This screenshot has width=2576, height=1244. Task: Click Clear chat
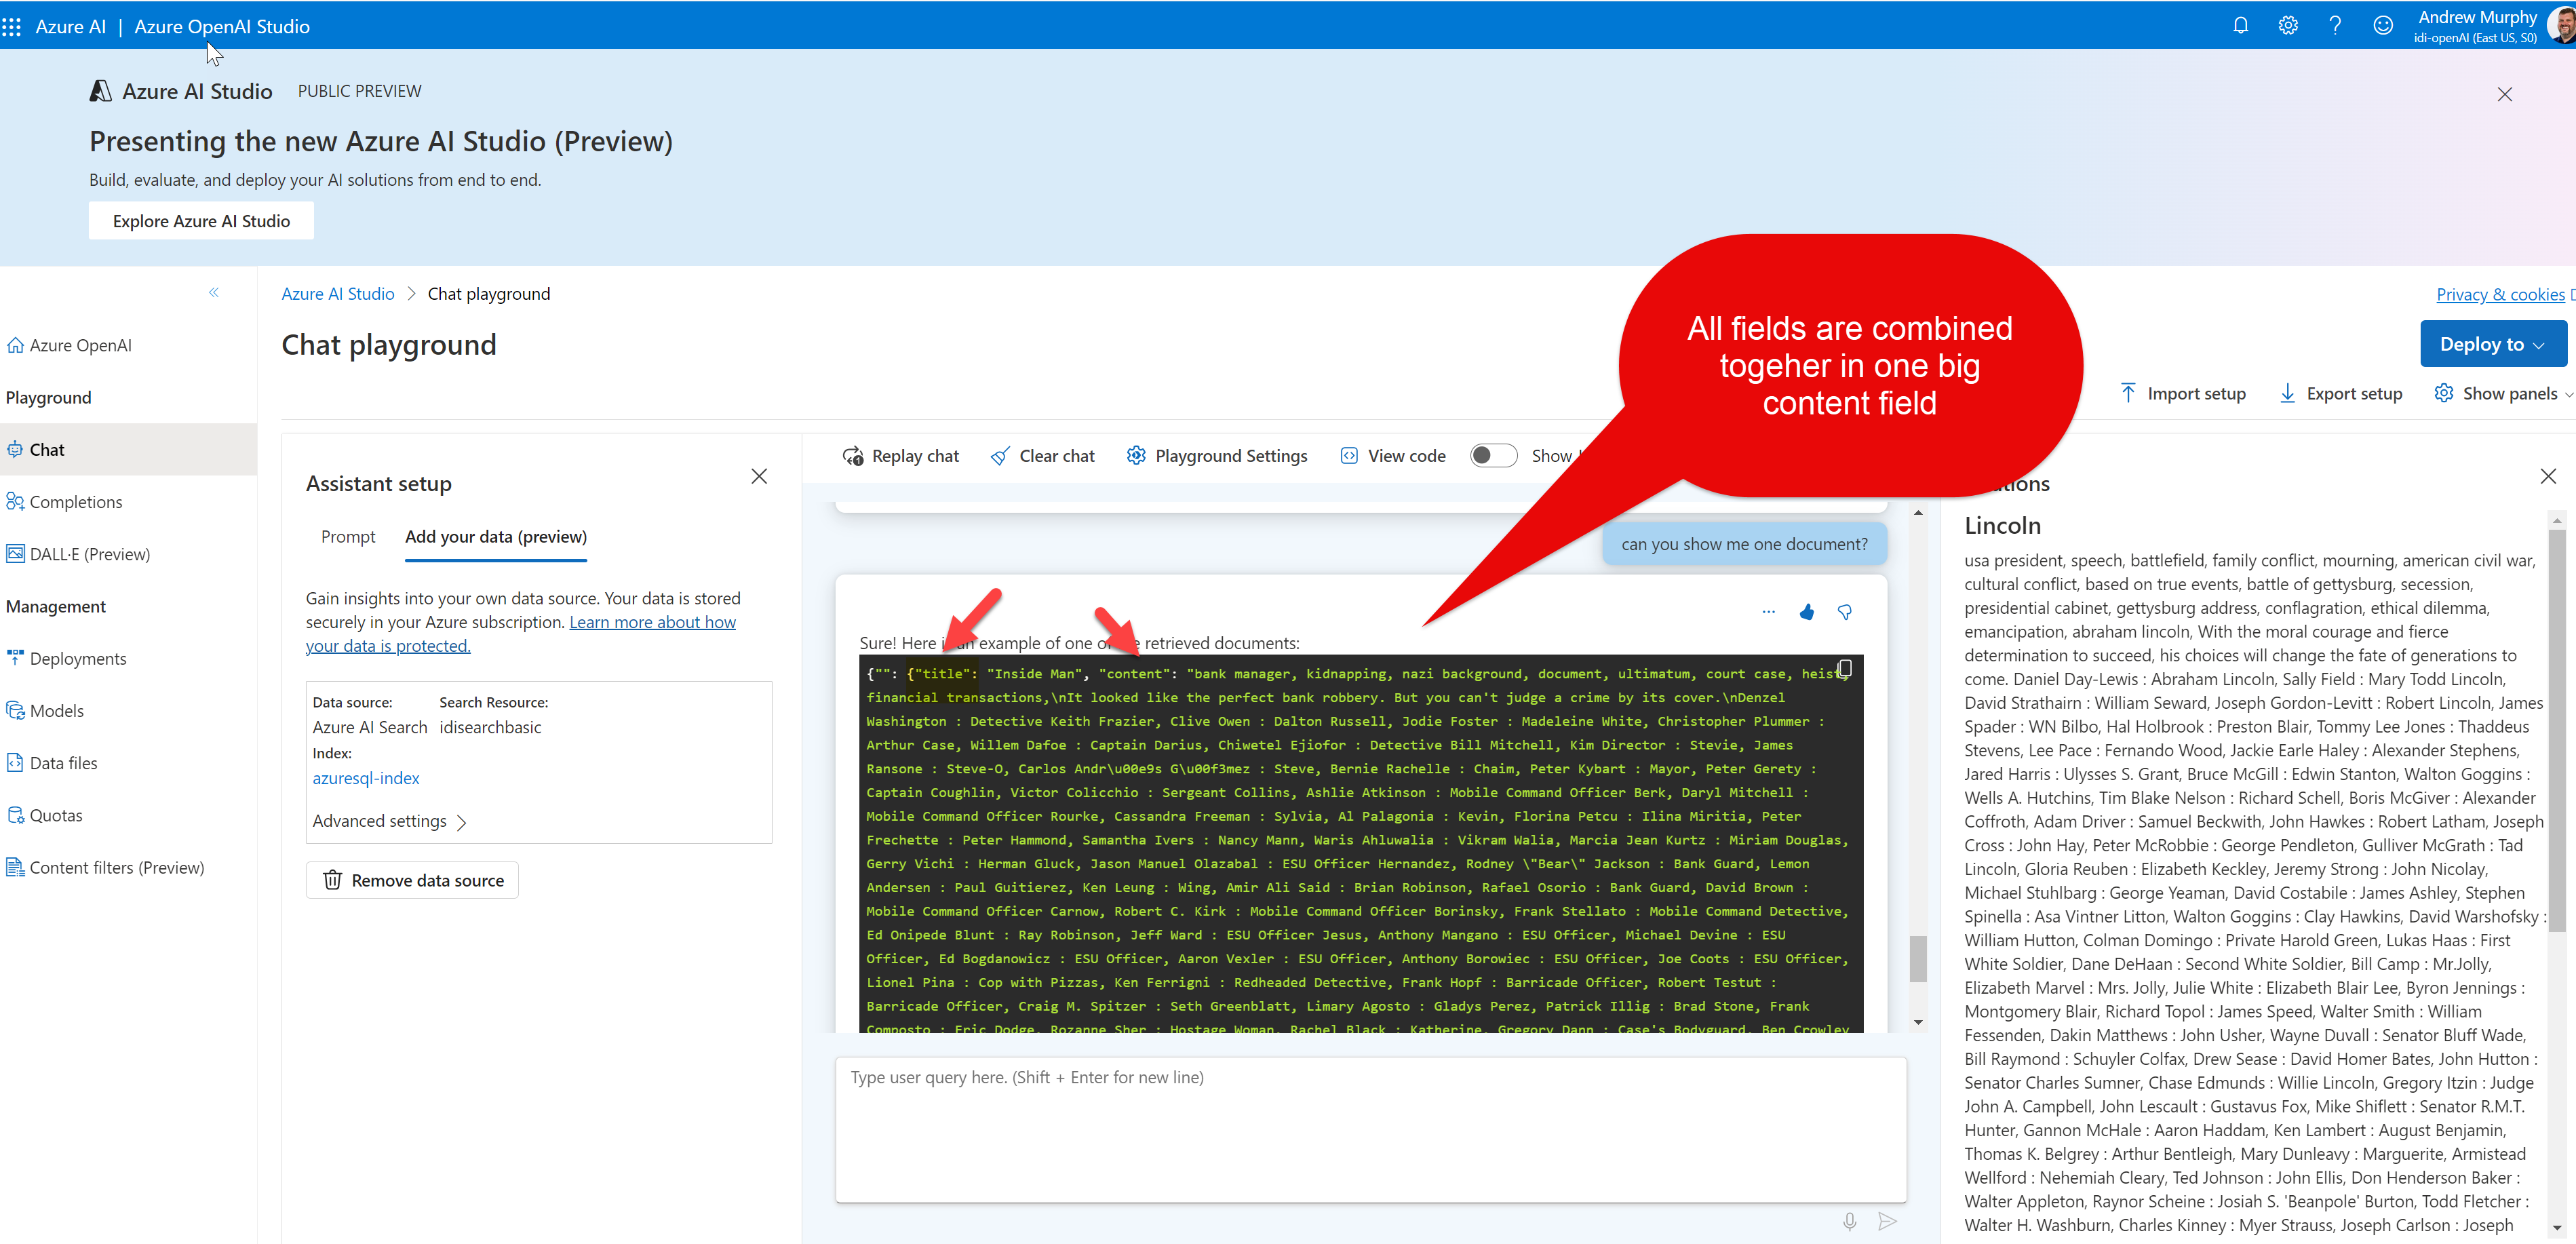coord(1042,456)
